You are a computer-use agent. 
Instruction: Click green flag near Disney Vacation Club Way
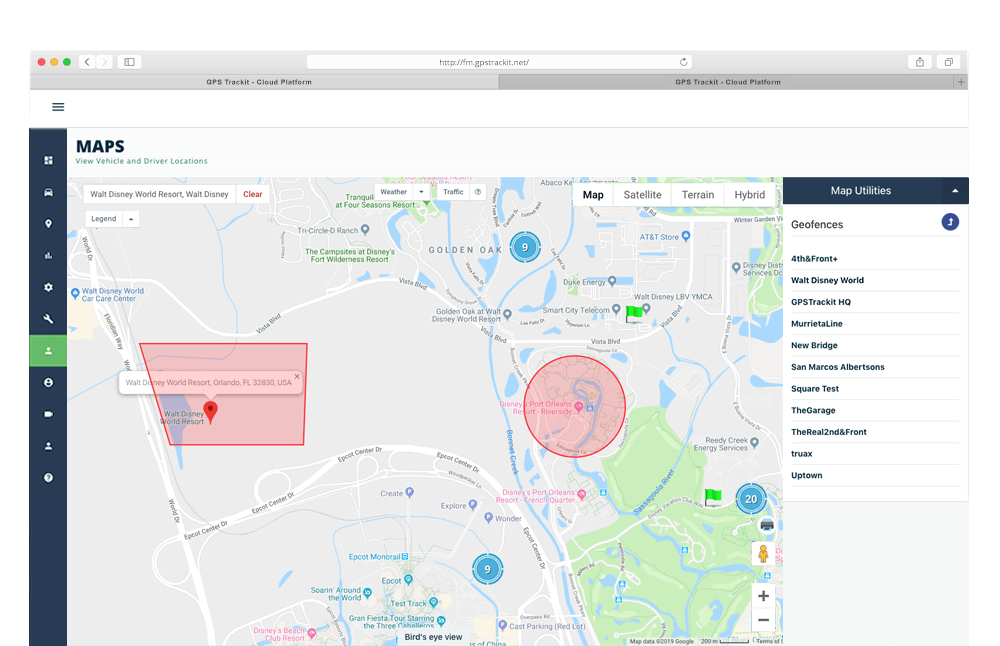712,497
